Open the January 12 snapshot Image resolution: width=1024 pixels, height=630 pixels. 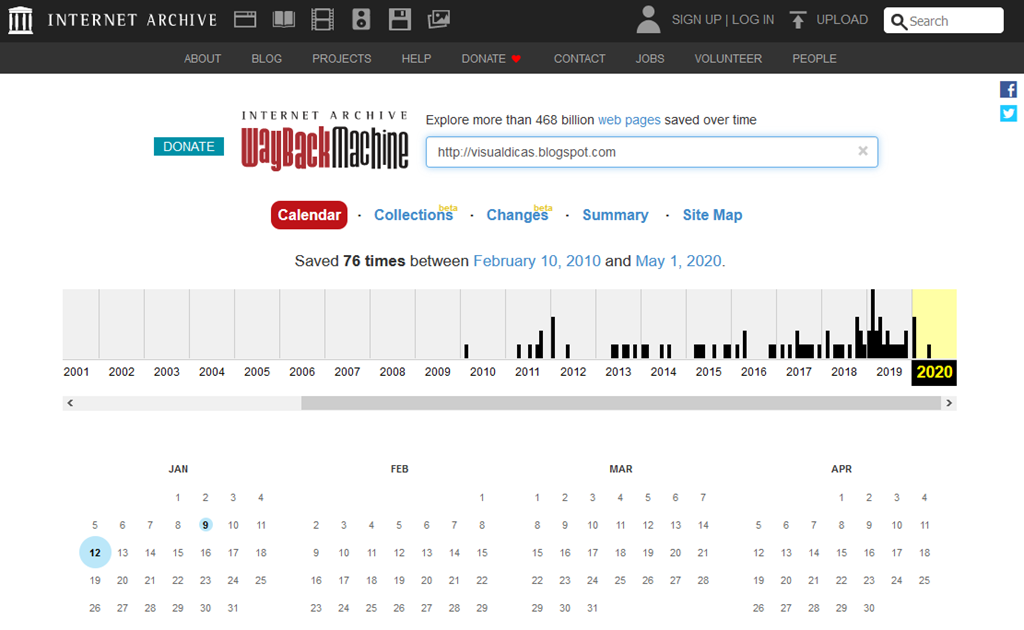[95, 552]
